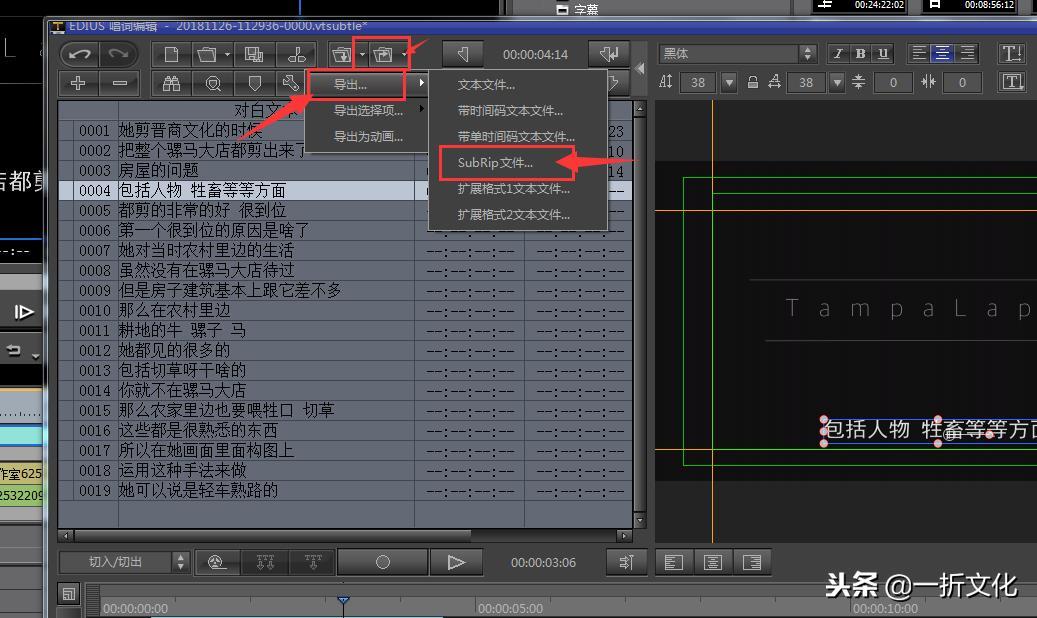Screen dimensions: 1037x618
Task: Click the character spacing value field
Action: coord(962,83)
